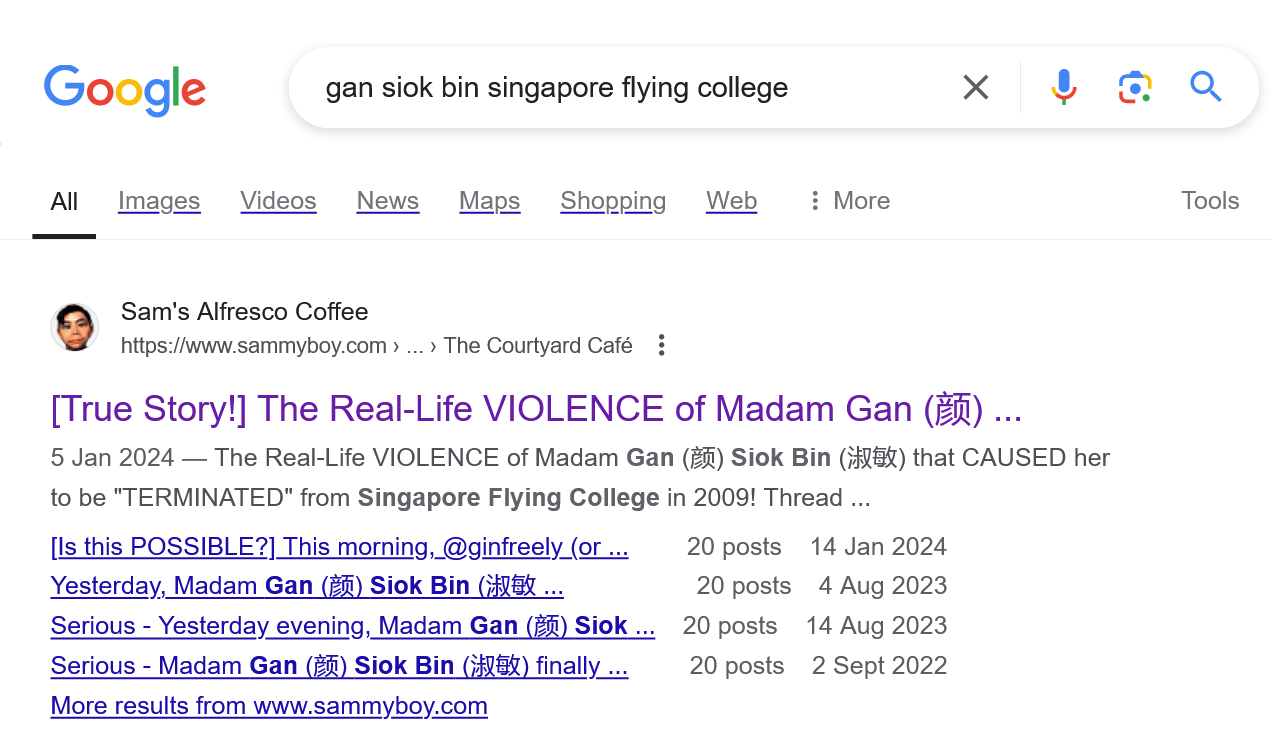Select the Shopping tab
1271x750 pixels.
(x=613, y=201)
